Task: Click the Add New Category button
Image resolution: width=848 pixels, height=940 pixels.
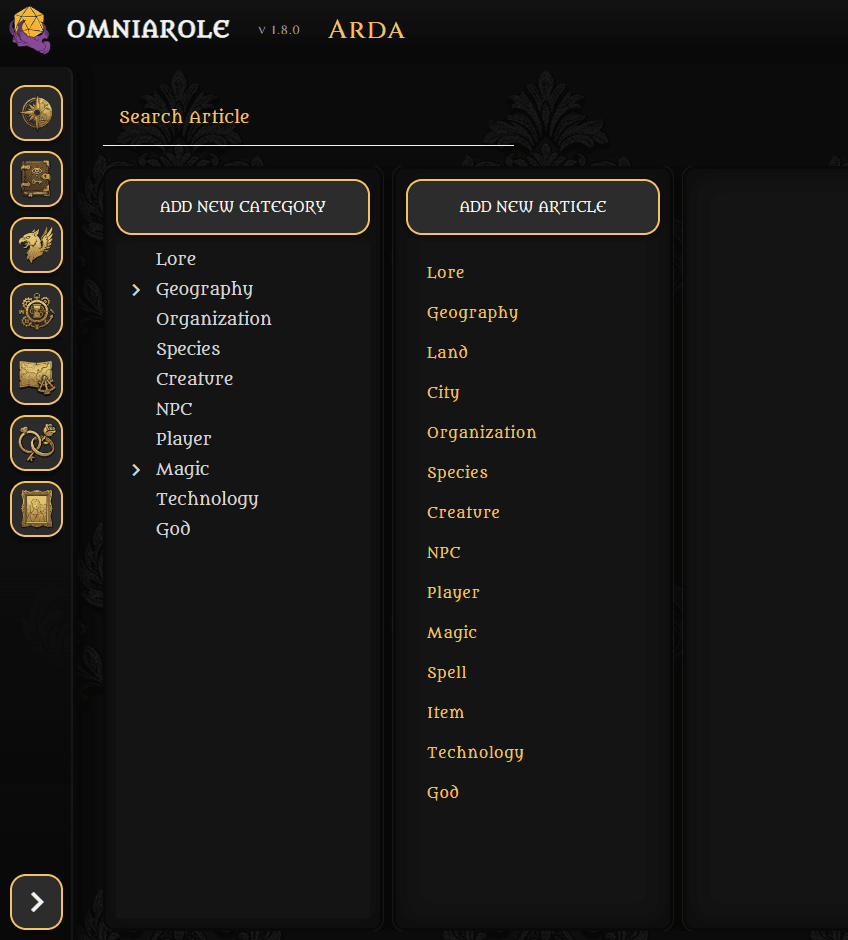Action: tap(243, 207)
